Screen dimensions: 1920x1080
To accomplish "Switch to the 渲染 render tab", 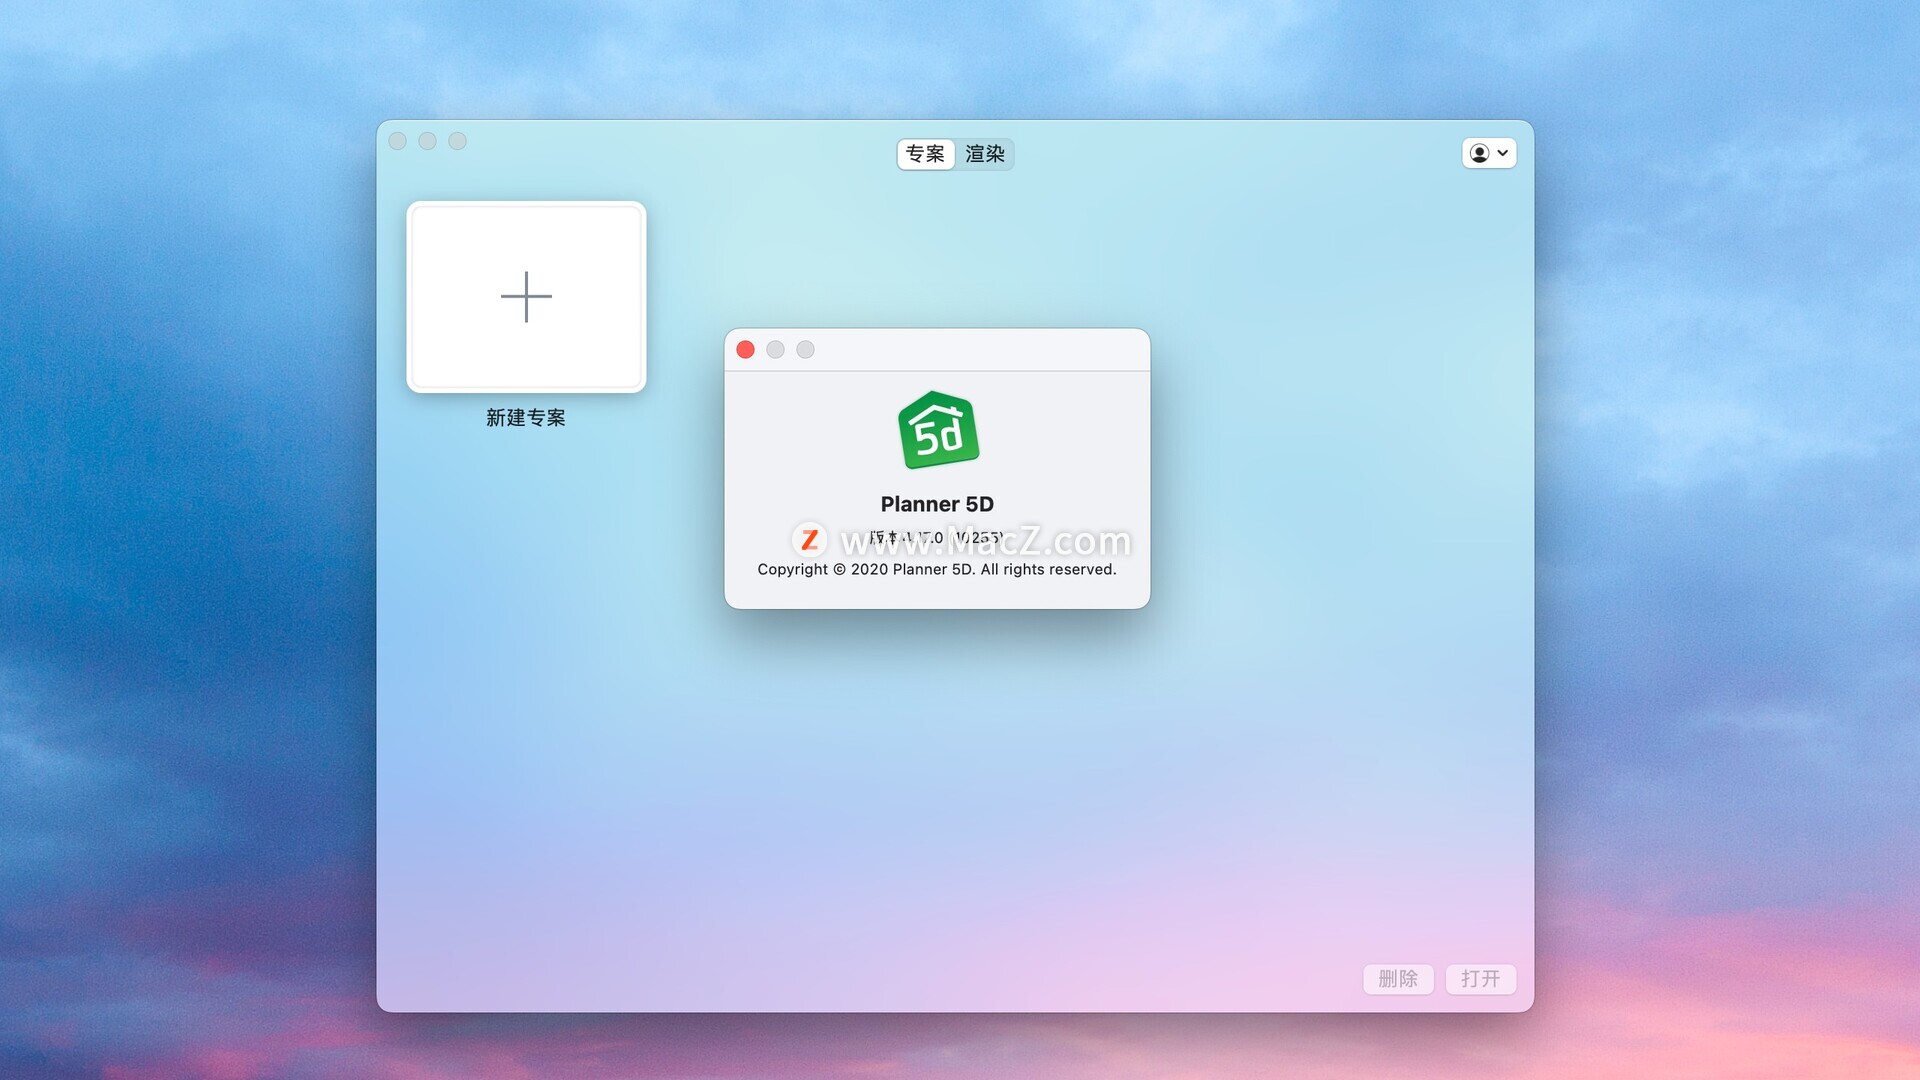I will (984, 154).
